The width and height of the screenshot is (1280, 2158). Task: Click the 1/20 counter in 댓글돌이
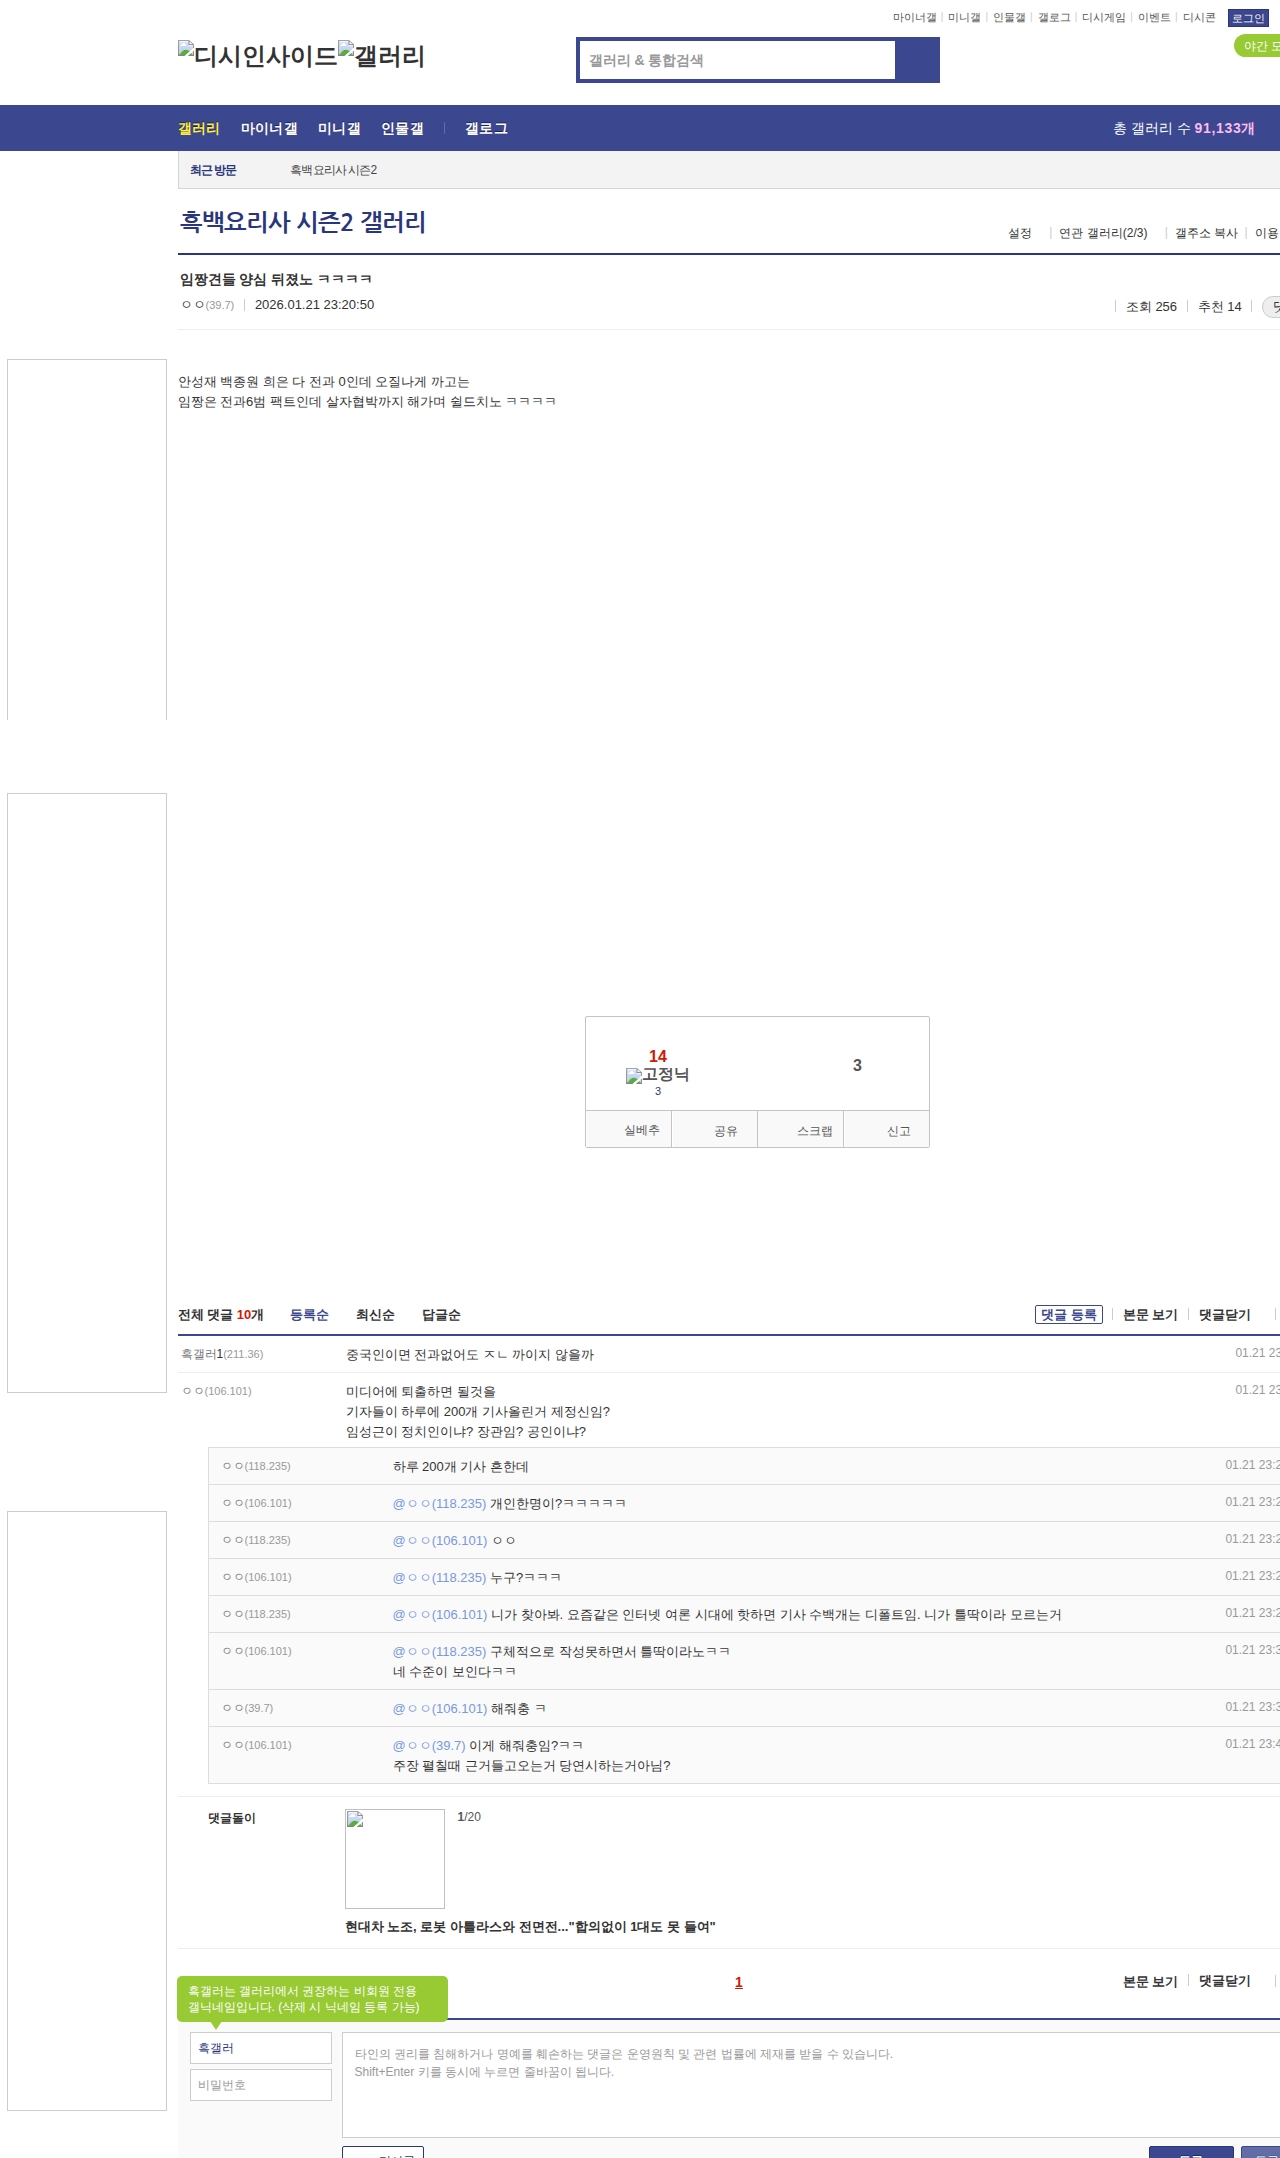click(469, 1817)
